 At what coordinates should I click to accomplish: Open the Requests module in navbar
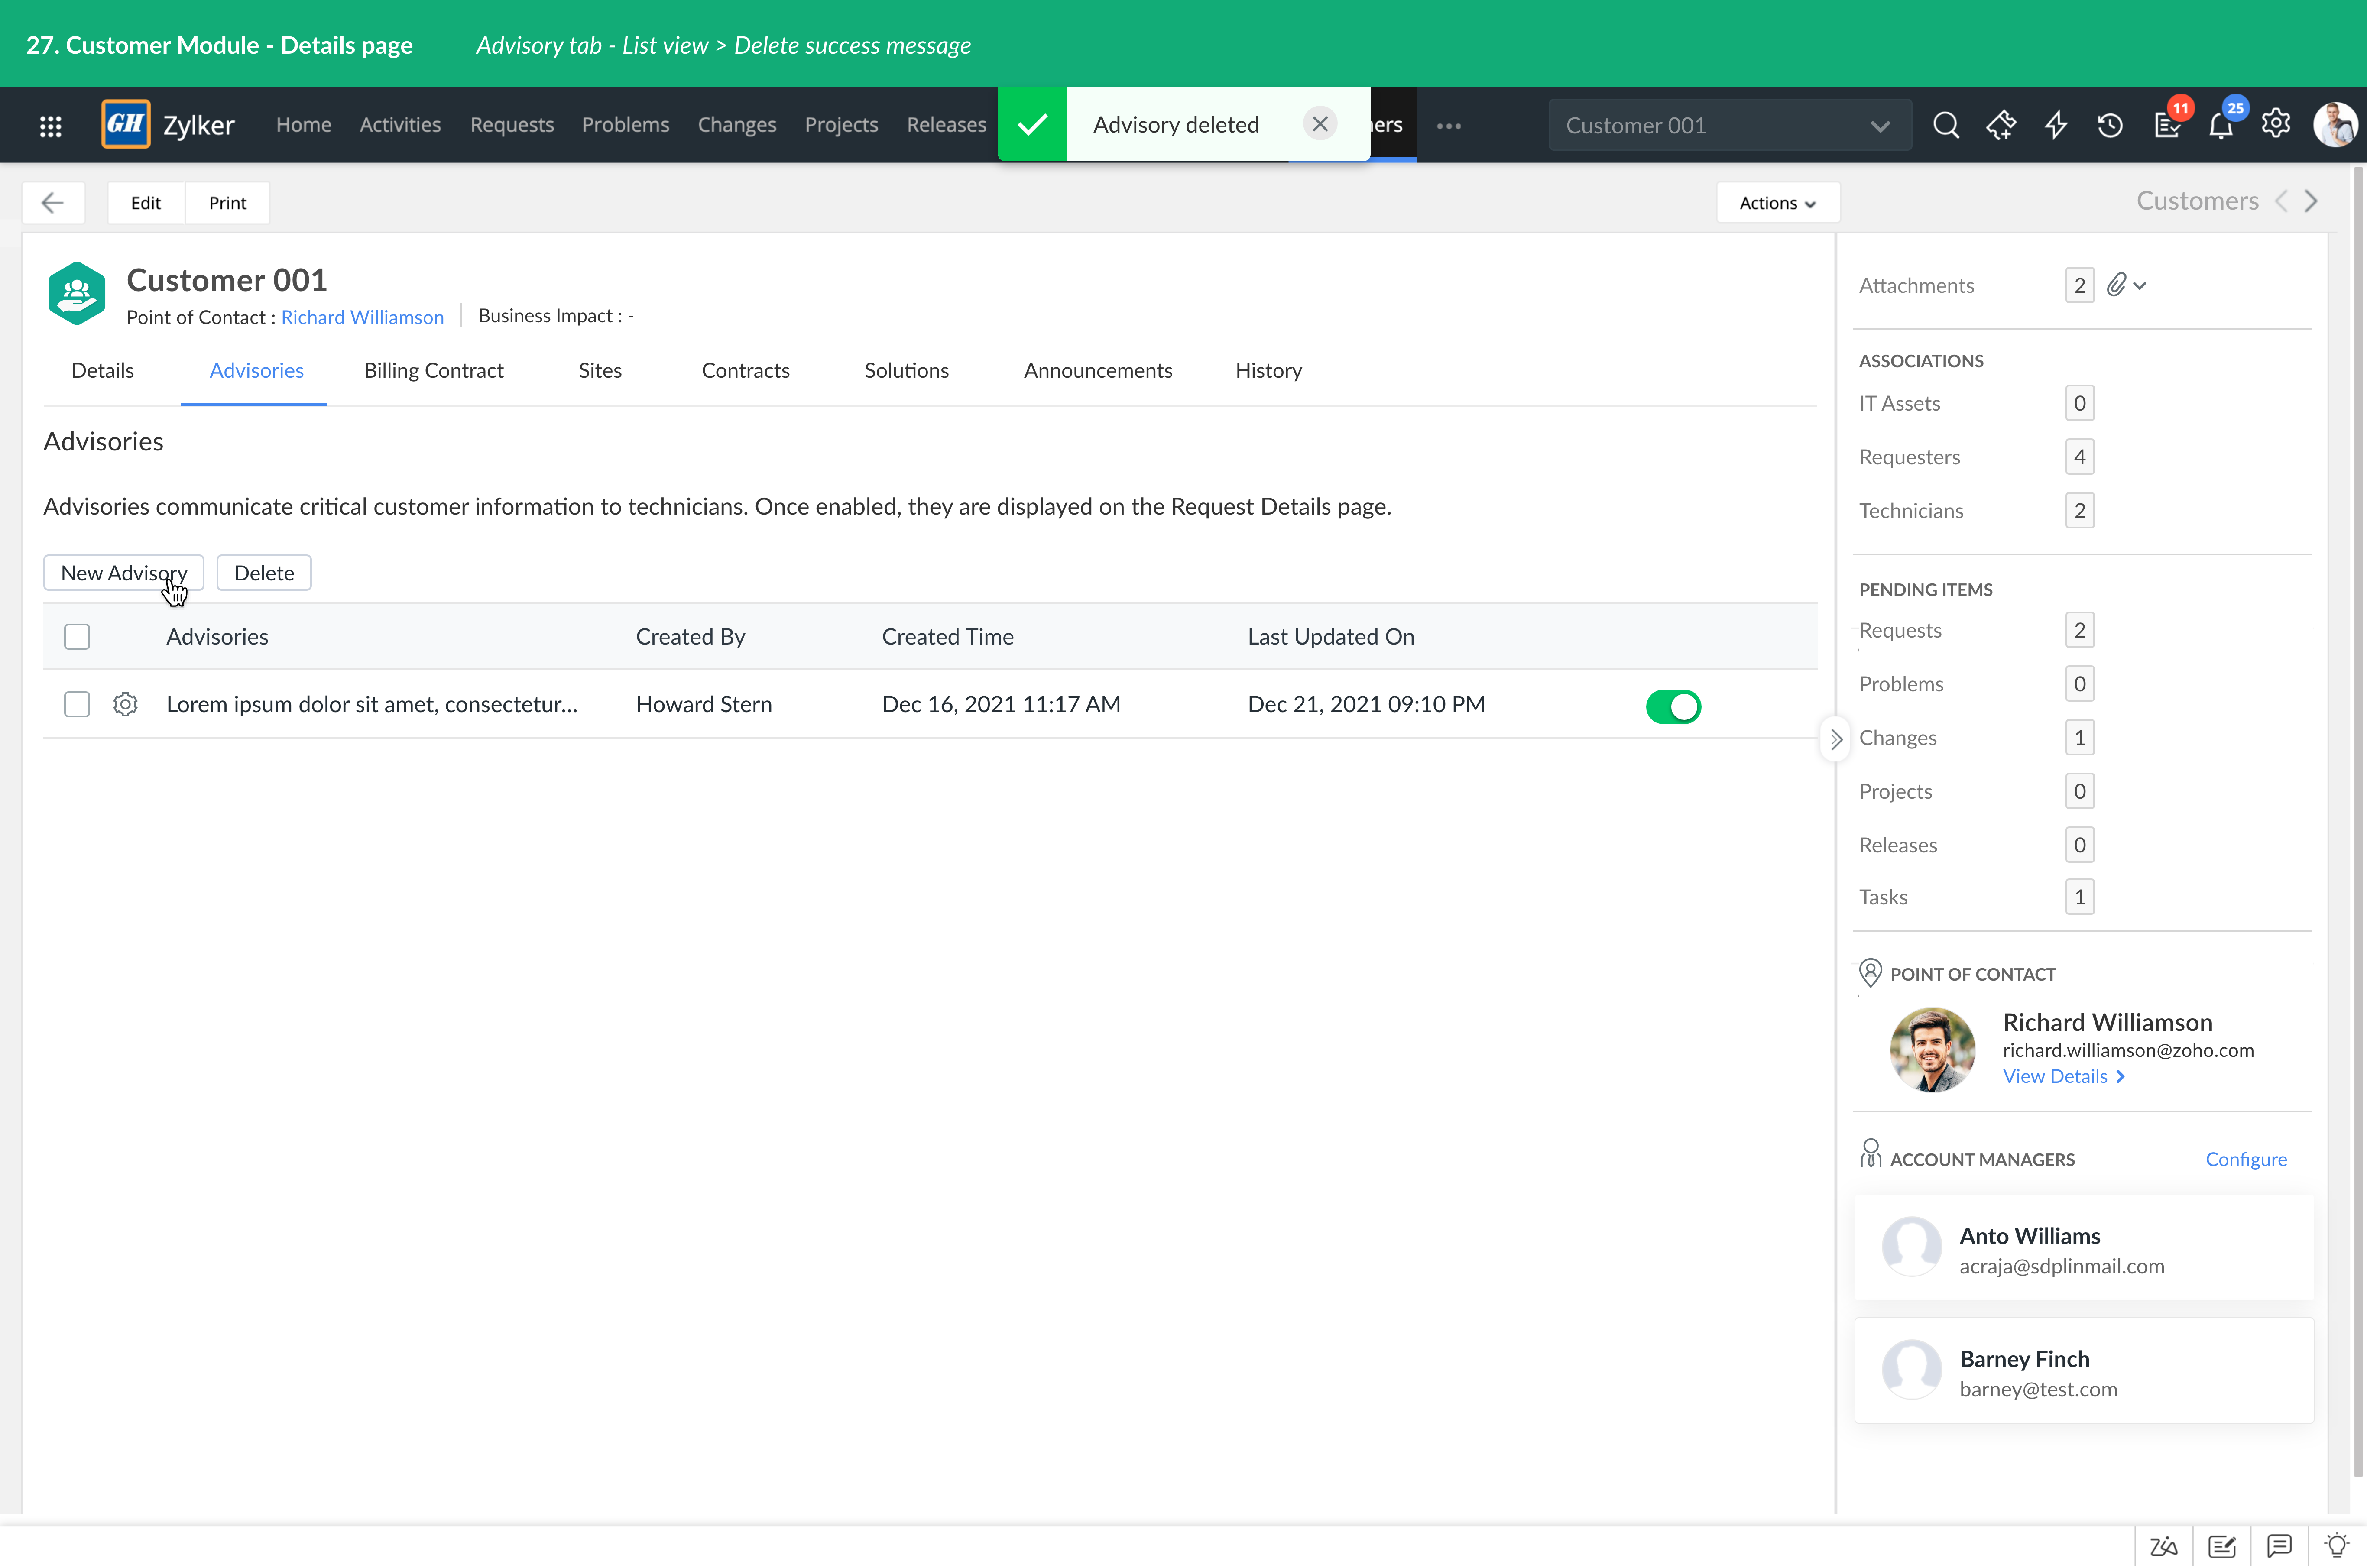512,125
